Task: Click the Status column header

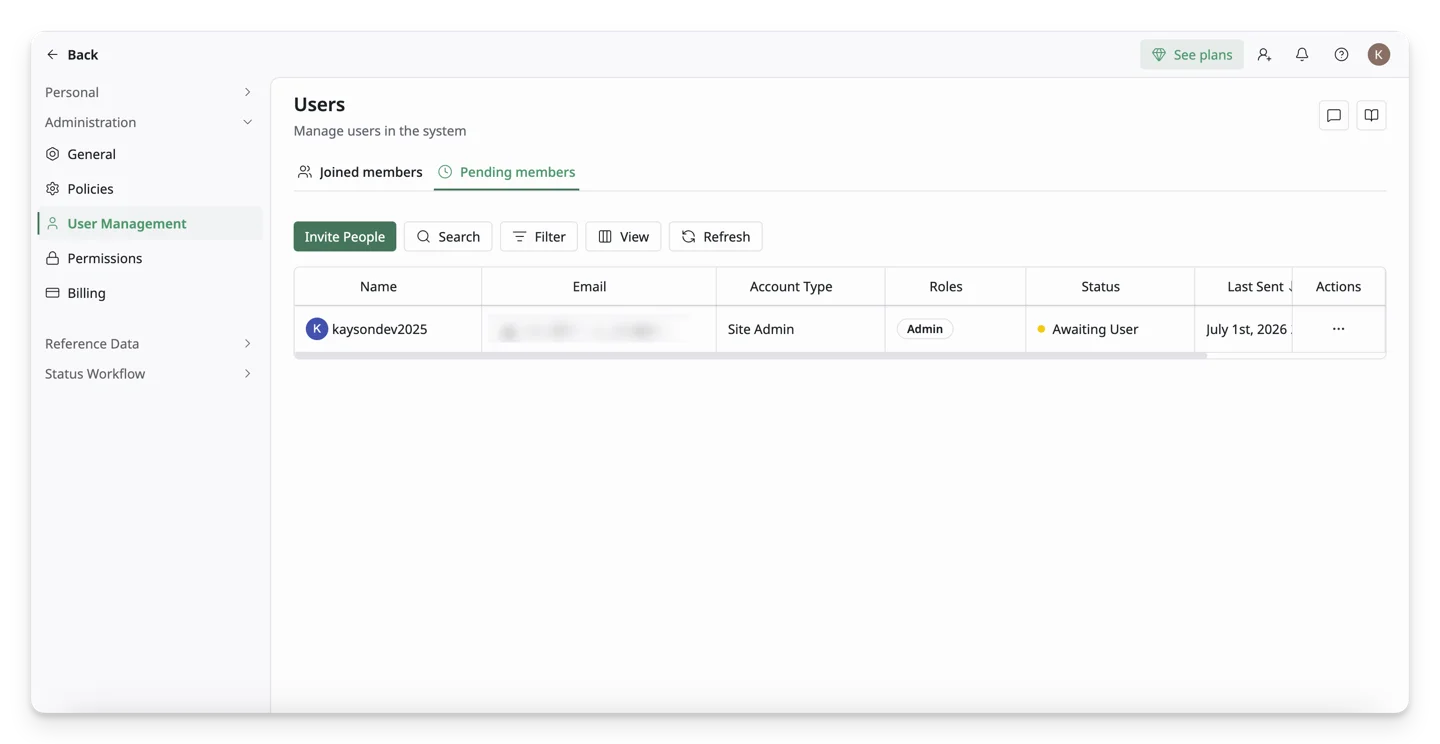Action: [x=1110, y=287]
